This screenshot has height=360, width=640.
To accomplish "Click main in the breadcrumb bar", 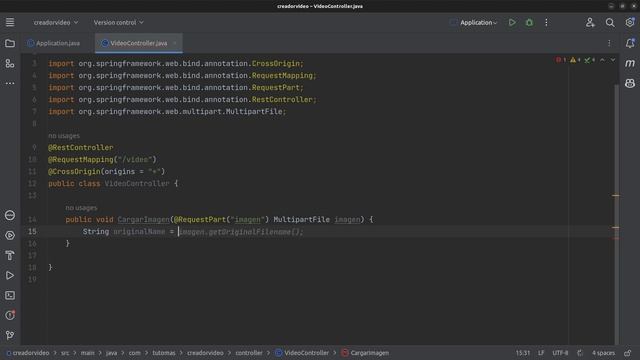I will pyautogui.click(x=87, y=353).
